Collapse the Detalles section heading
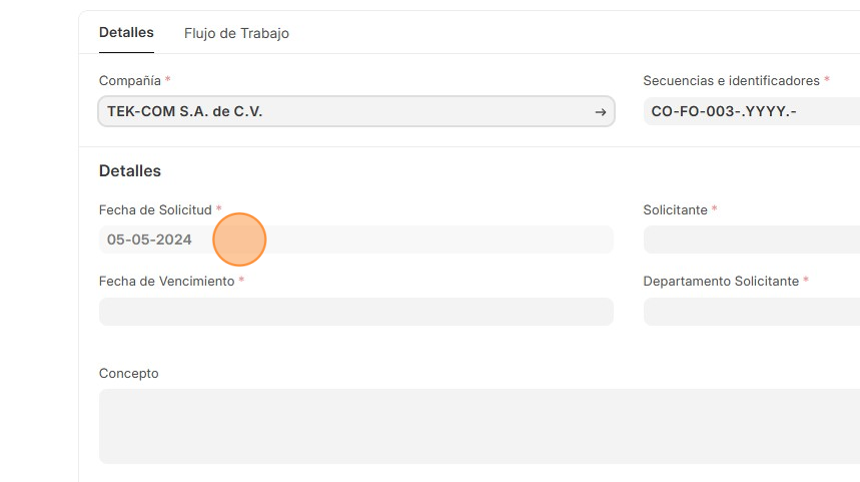Screen dimensions: 860x482 [x=130, y=171]
